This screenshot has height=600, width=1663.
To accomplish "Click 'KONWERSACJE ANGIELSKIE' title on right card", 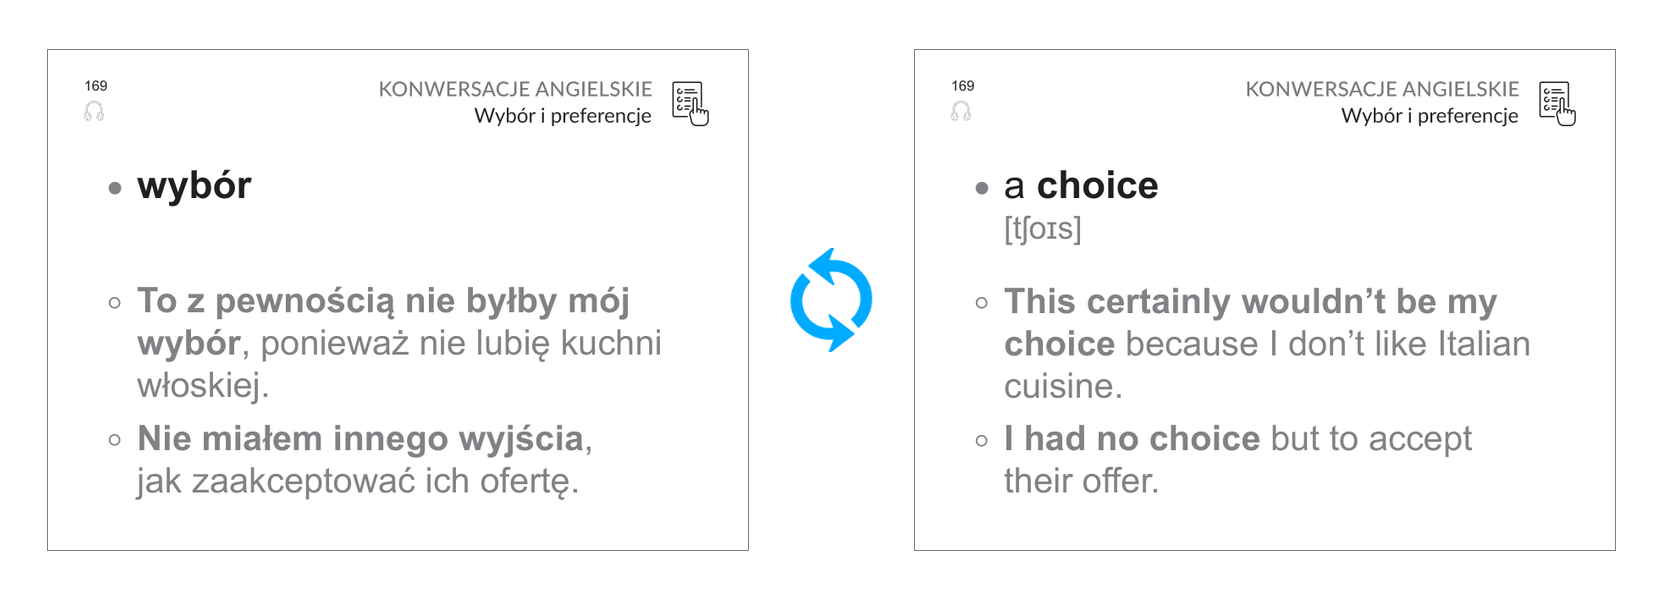I will coord(1382,89).
